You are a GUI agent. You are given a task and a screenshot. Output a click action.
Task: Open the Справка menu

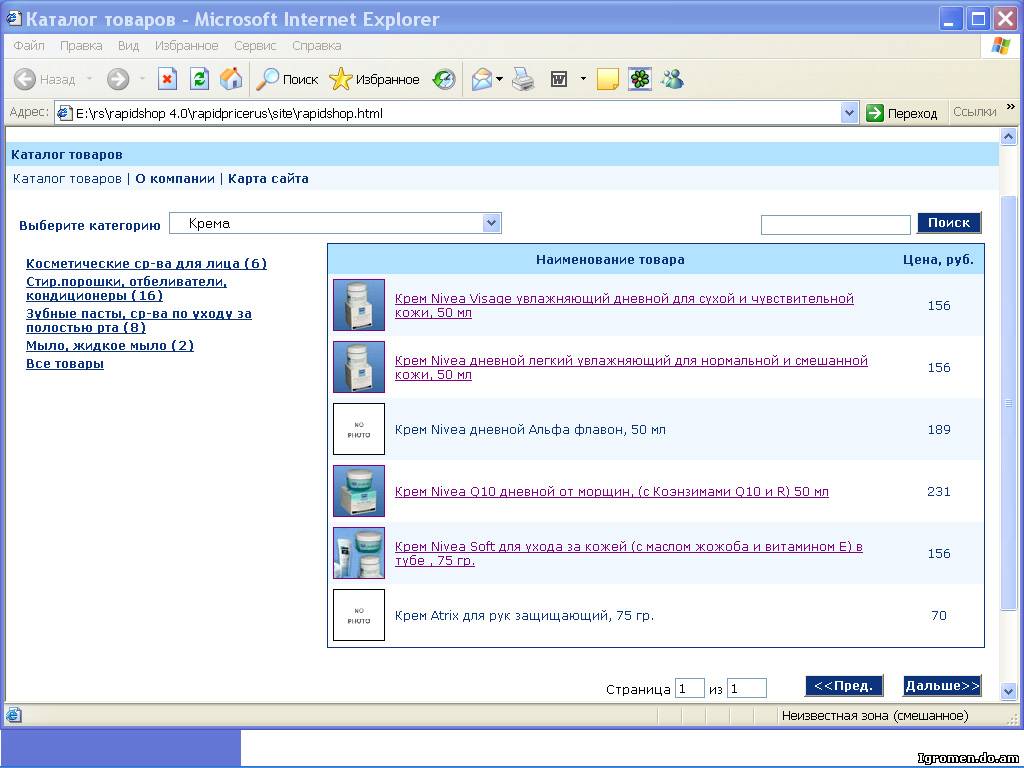pyautogui.click(x=317, y=46)
